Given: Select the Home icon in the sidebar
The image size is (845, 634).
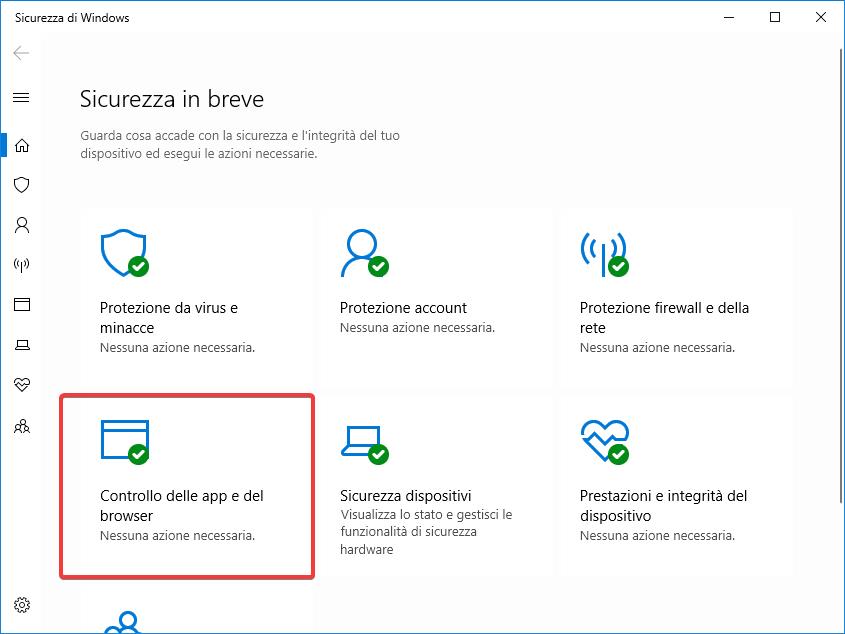Looking at the screenshot, I should pos(22,145).
